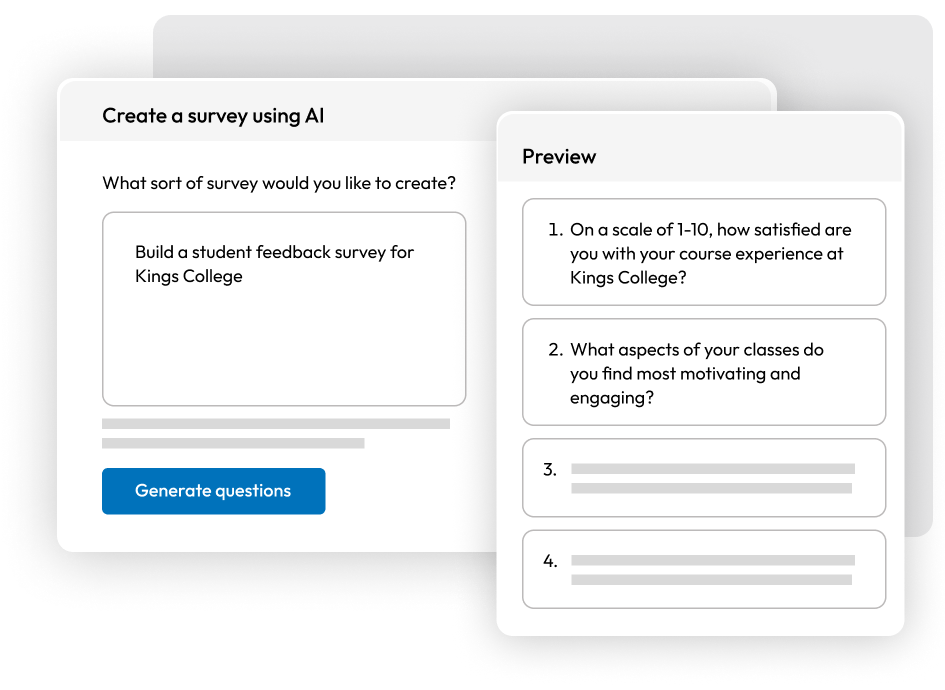Click the "Build a student feedback survey" prompt text
The height and width of the screenshot is (690, 945).
pyautogui.click(x=274, y=252)
